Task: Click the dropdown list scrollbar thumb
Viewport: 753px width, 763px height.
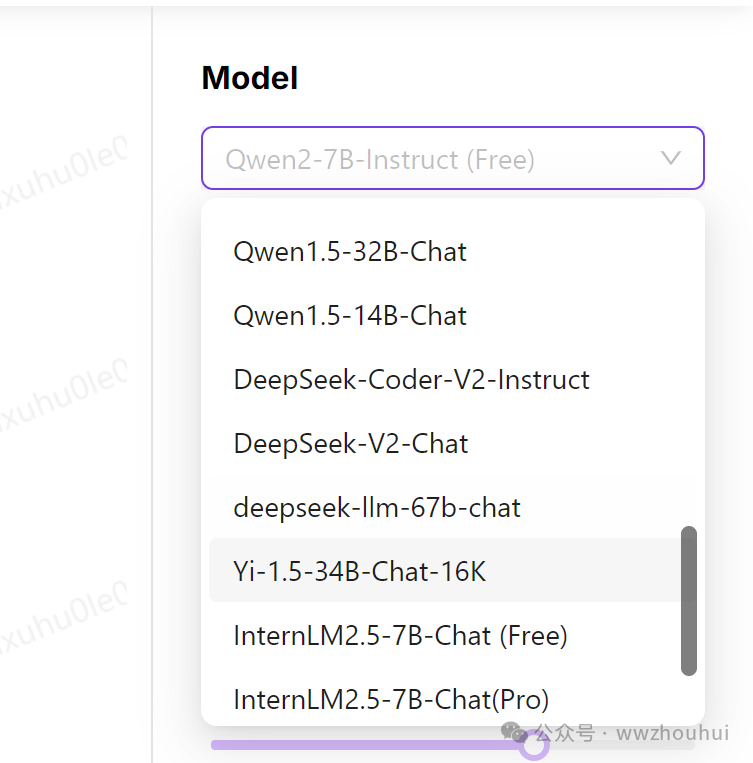Action: click(x=688, y=600)
